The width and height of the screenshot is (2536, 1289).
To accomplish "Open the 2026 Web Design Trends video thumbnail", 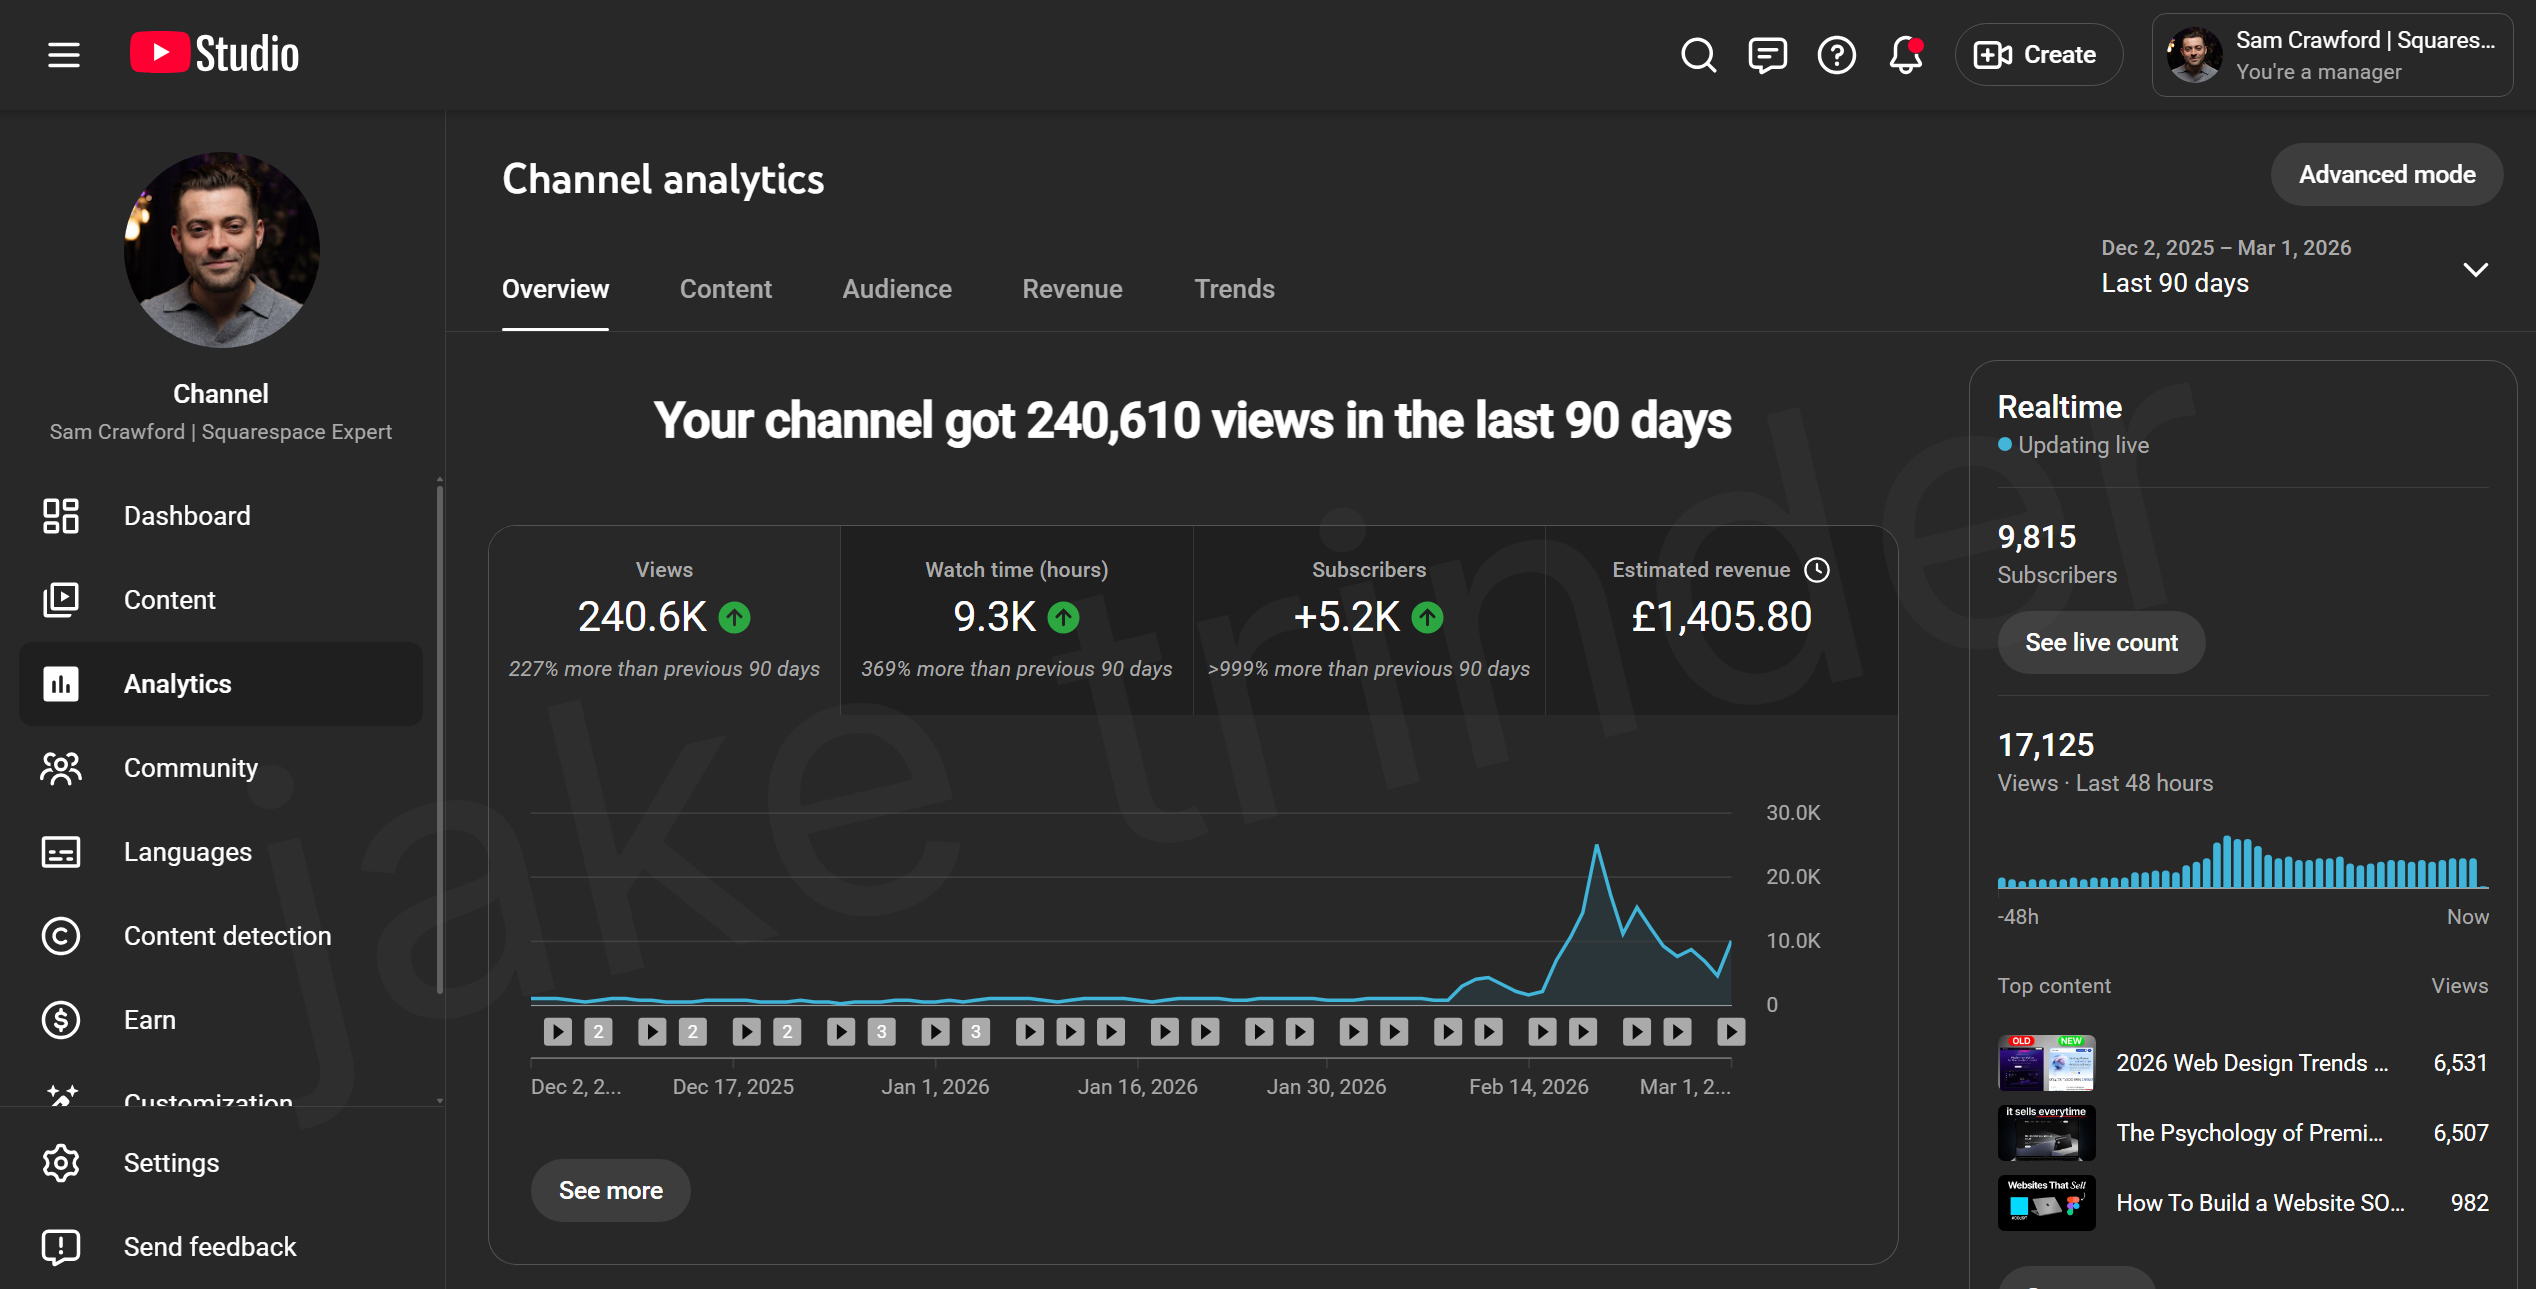I will click(2046, 1063).
